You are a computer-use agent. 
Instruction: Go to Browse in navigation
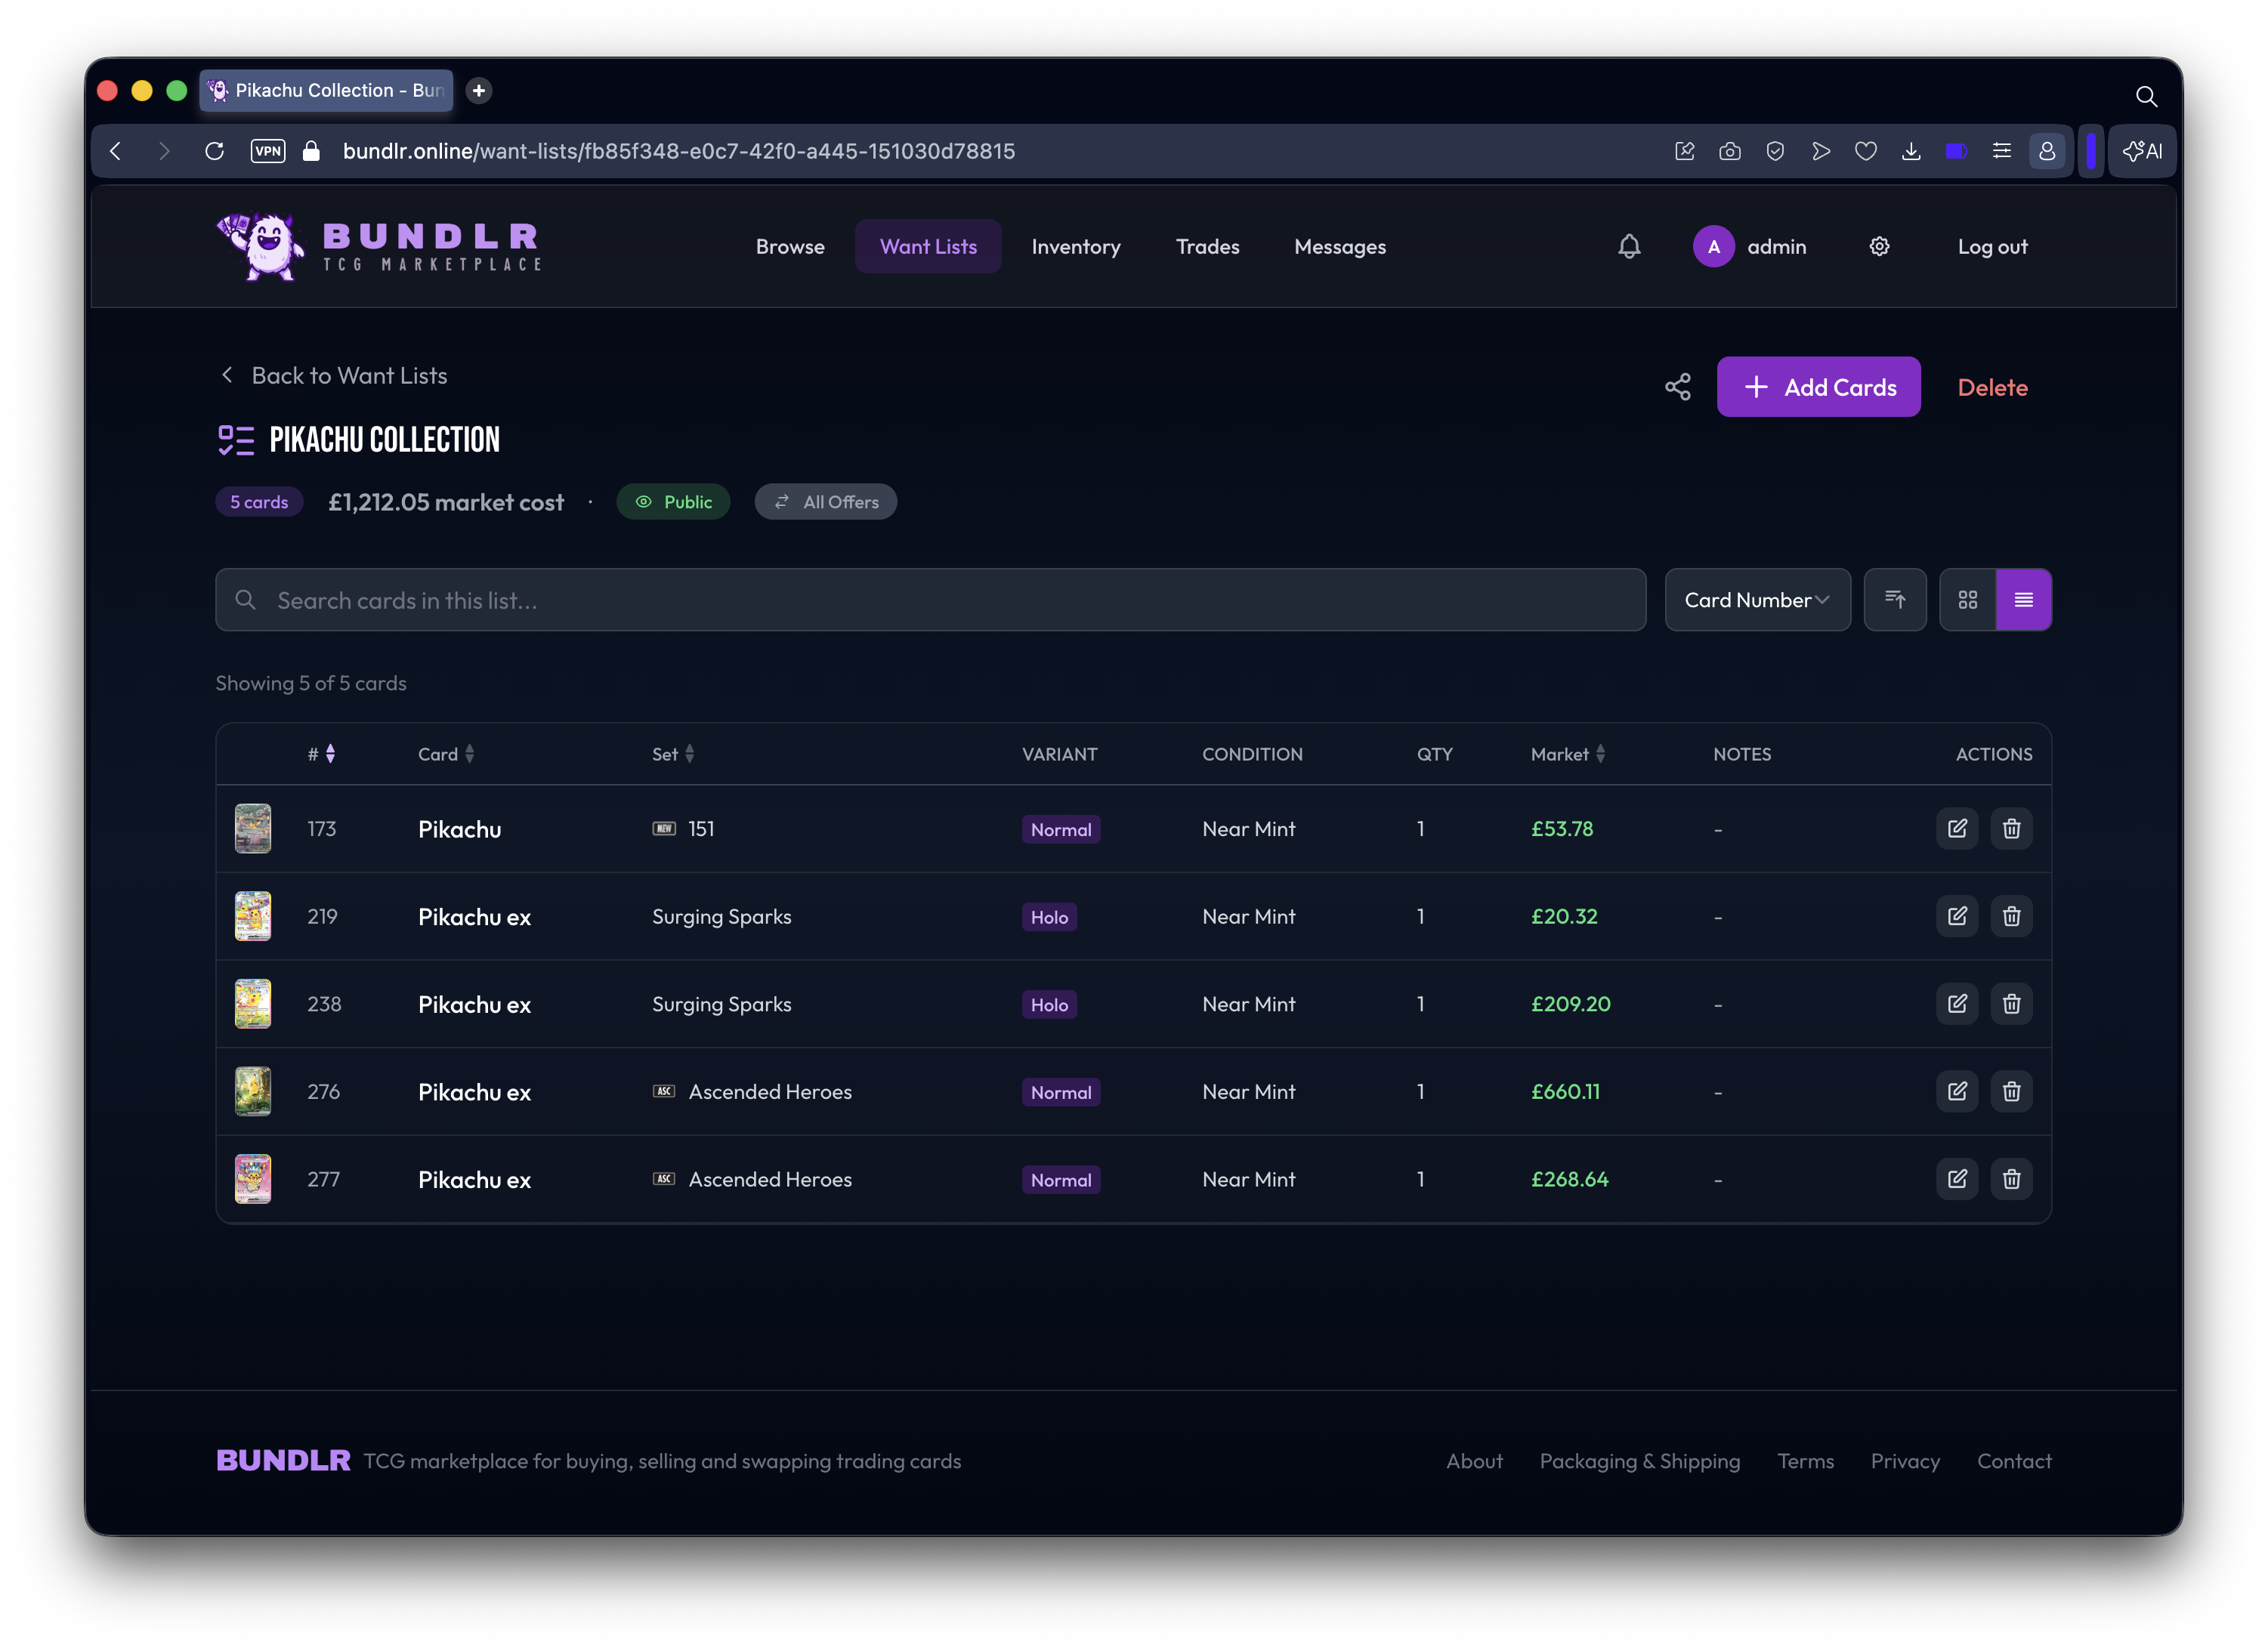(790, 246)
